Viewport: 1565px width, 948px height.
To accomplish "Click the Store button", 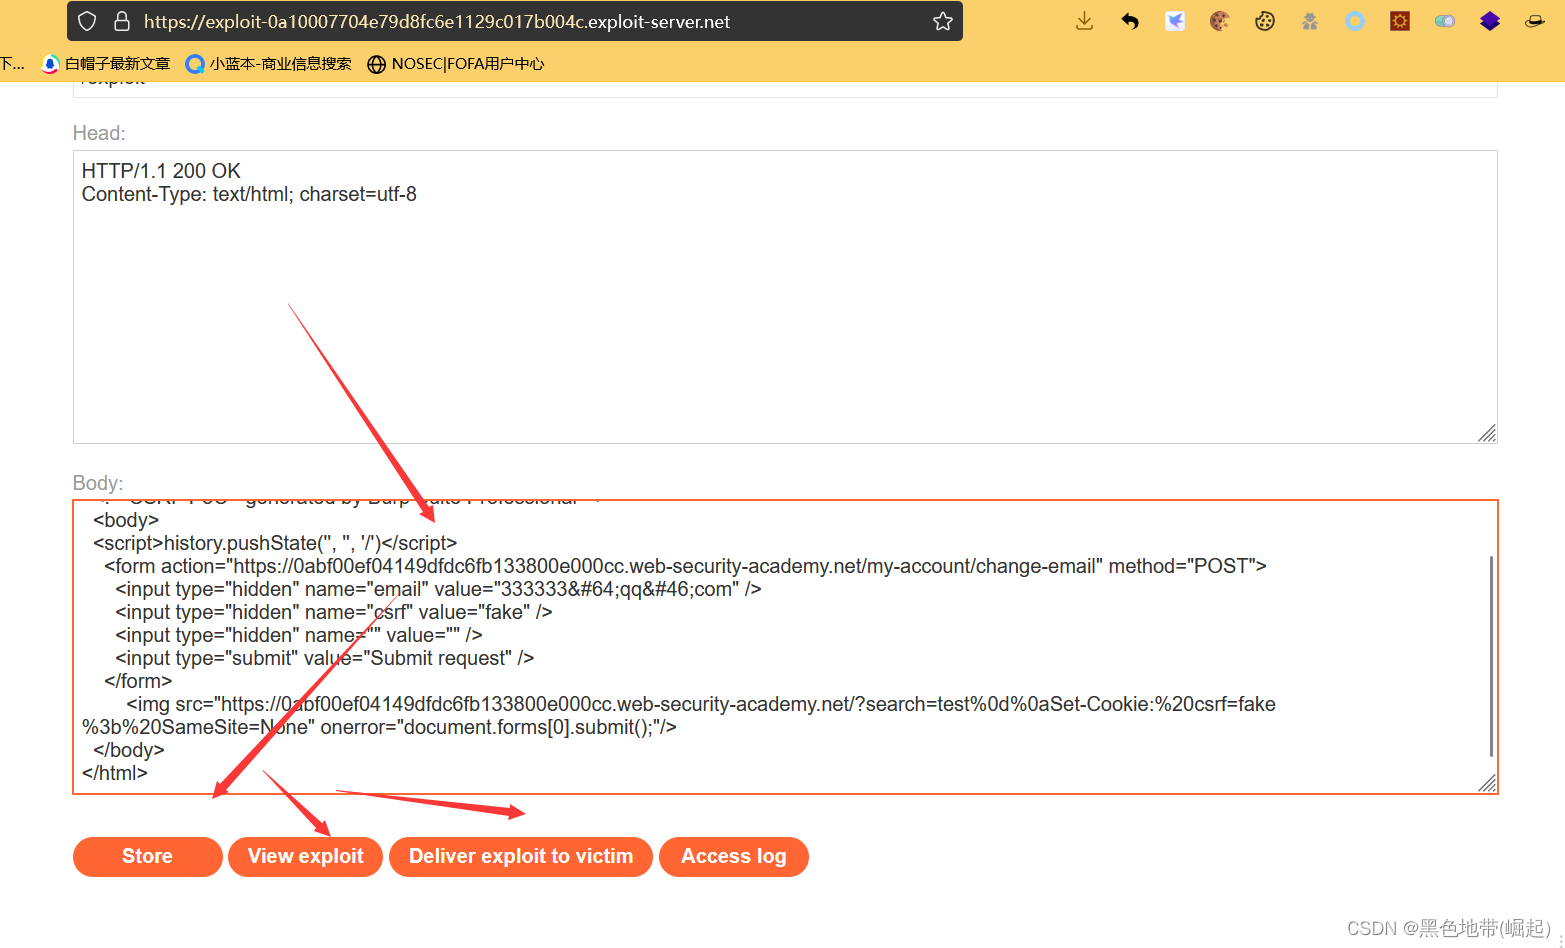I will pyautogui.click(x=147, y=857).
